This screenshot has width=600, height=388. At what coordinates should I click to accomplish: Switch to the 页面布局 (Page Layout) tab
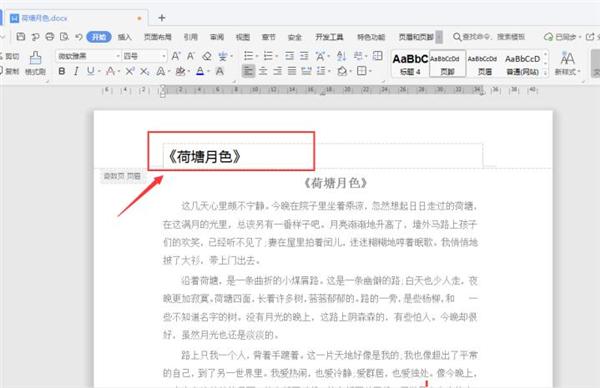click(x=158, y=37)
